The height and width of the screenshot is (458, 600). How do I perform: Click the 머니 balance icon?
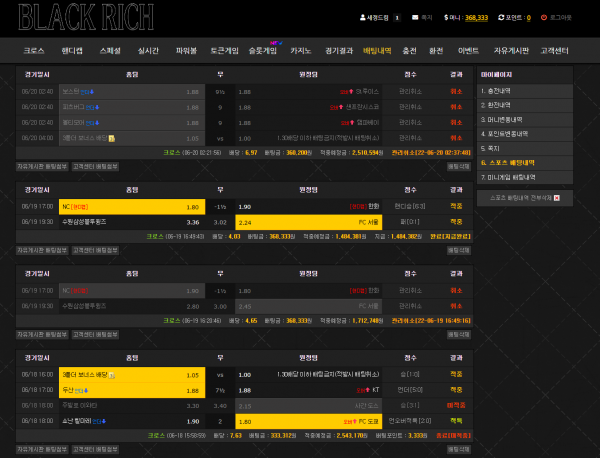[x=446, y=18]
